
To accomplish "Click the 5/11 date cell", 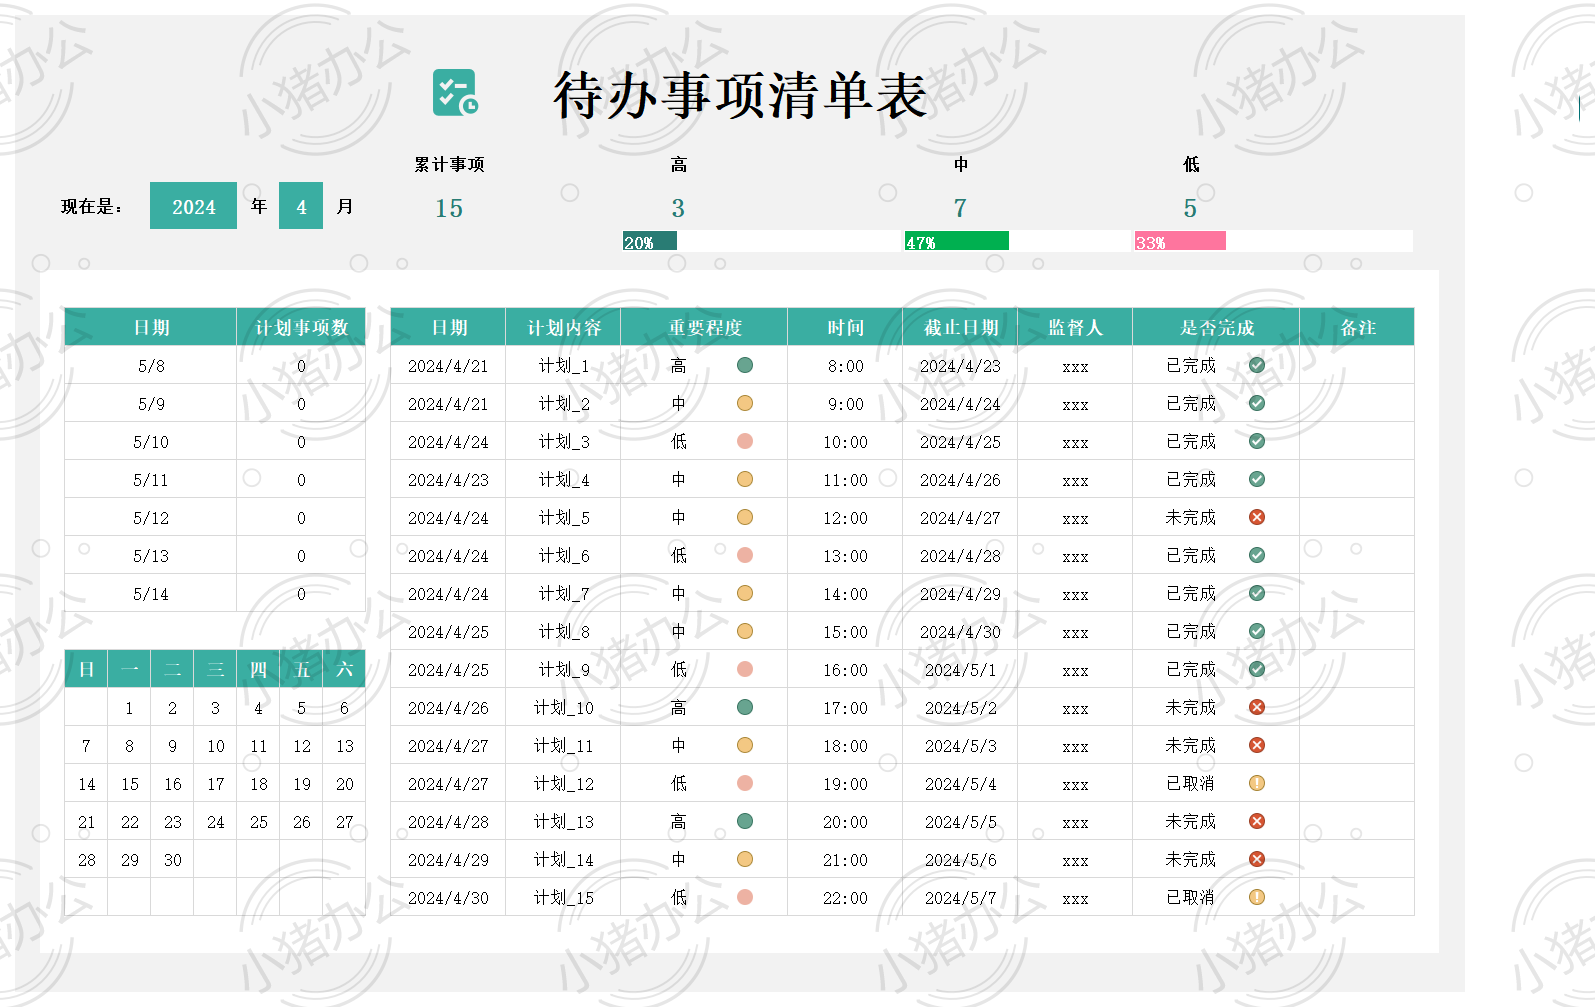I will pyautogui.click(x=151, y=480).
